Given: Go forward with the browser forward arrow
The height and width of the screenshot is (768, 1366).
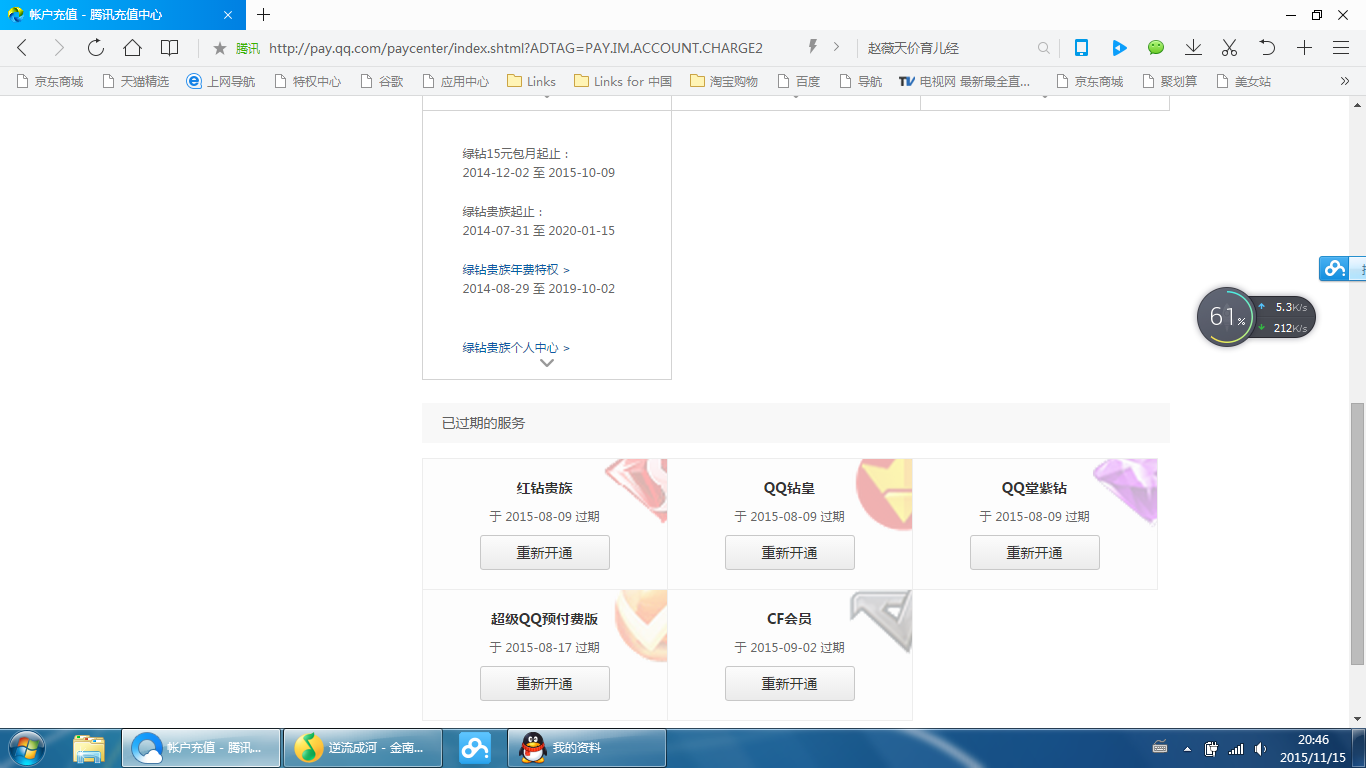Looking at the screenshot, I should [x=59, y=48].
